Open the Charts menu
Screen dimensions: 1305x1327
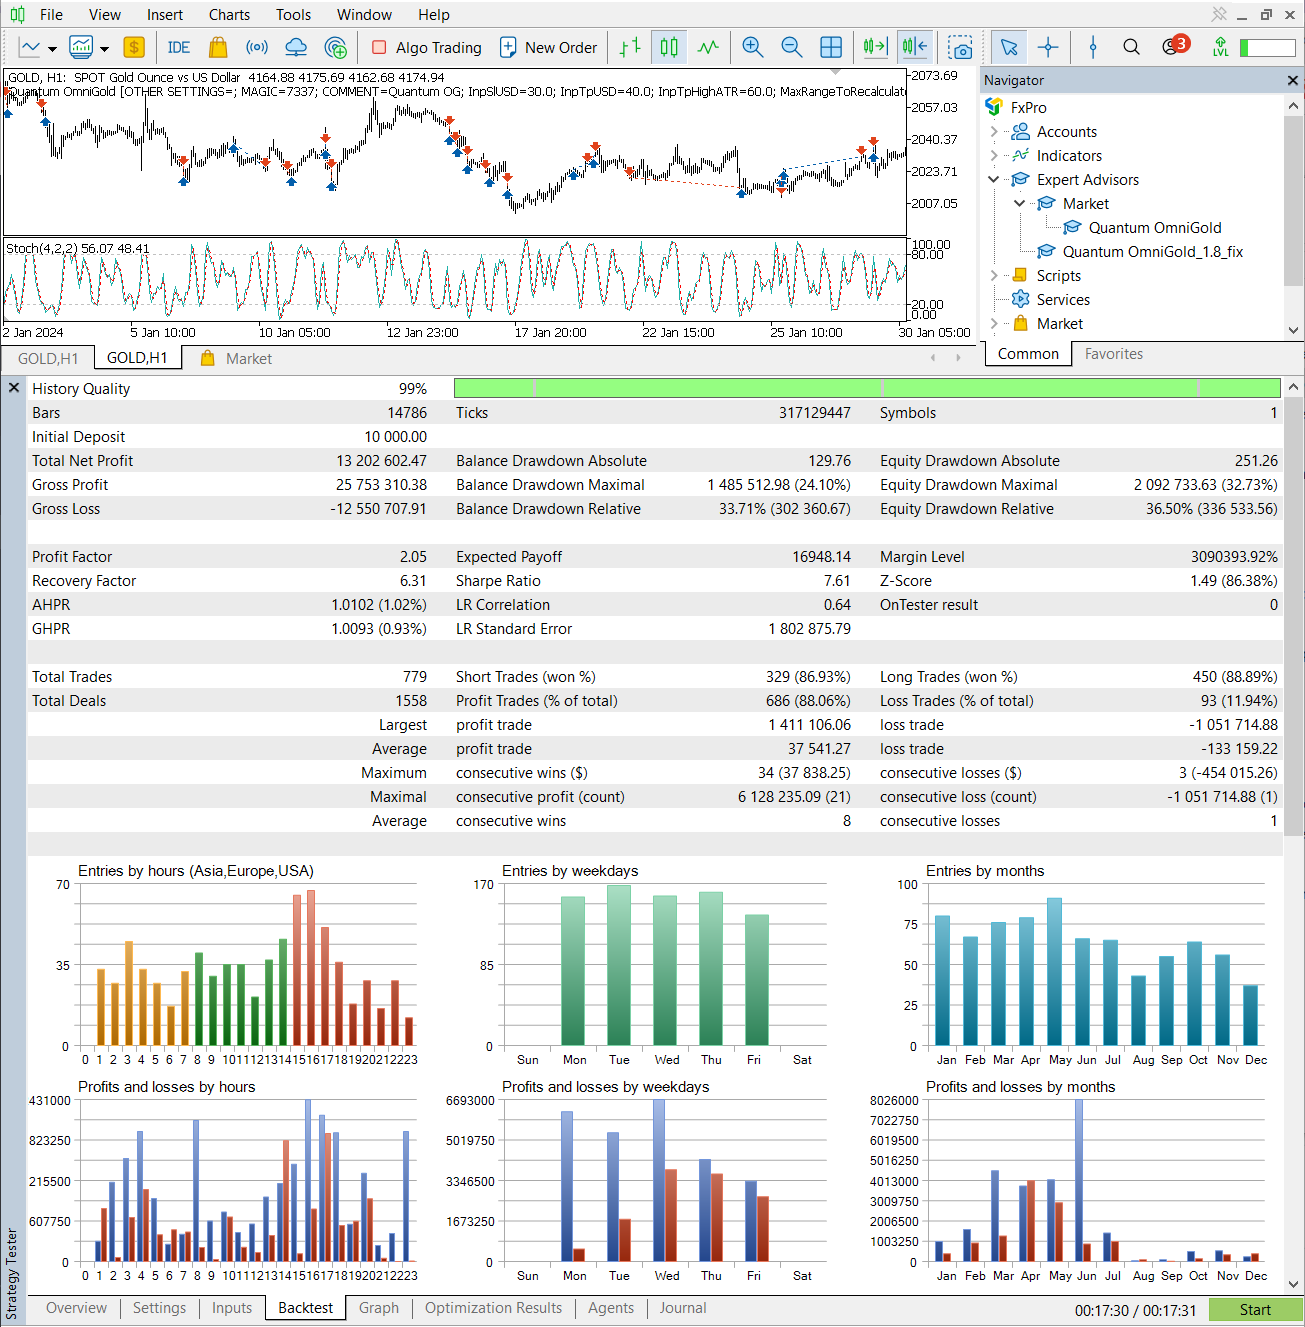click(229, 15)
